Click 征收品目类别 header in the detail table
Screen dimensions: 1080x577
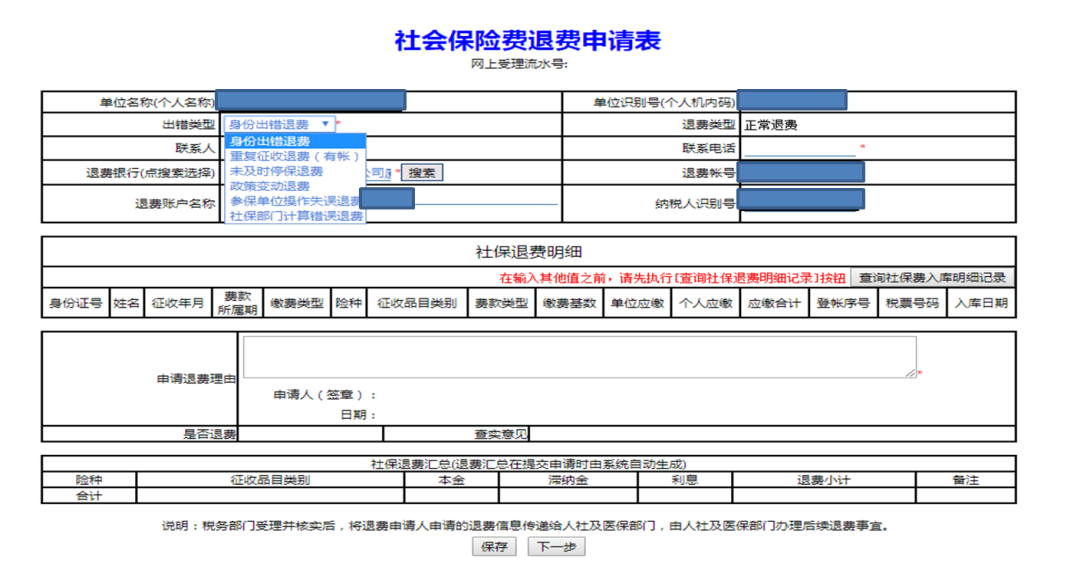coord(417,303)
